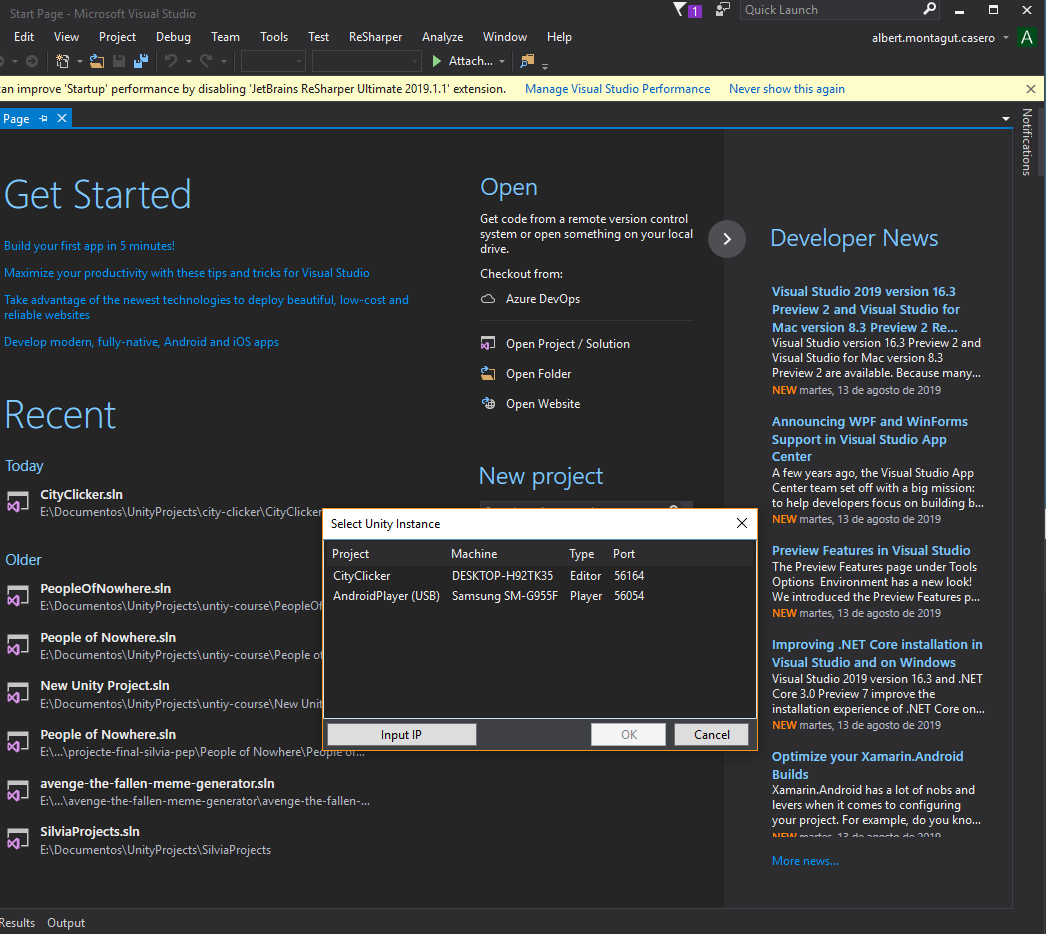The image size is (1046, 934).
Task: Expand the Redo history dropdown arrow
Action: [223, 61]
